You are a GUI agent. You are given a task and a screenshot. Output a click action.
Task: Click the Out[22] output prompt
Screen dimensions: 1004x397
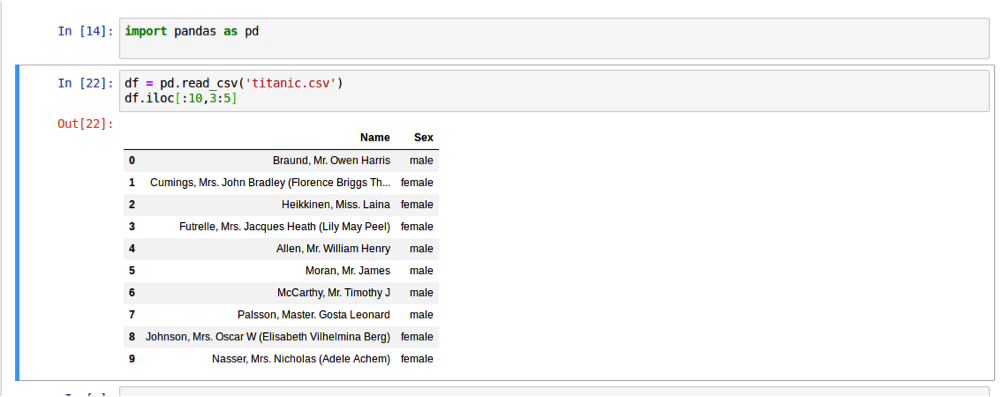click(x=86, y=124)
